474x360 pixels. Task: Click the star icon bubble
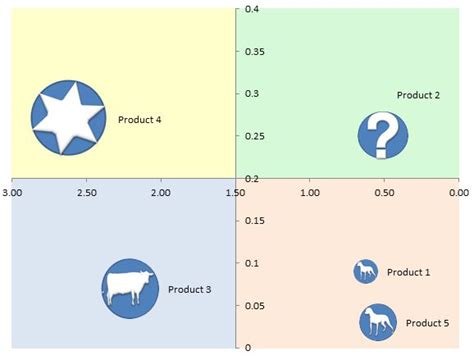coord(69,118)
